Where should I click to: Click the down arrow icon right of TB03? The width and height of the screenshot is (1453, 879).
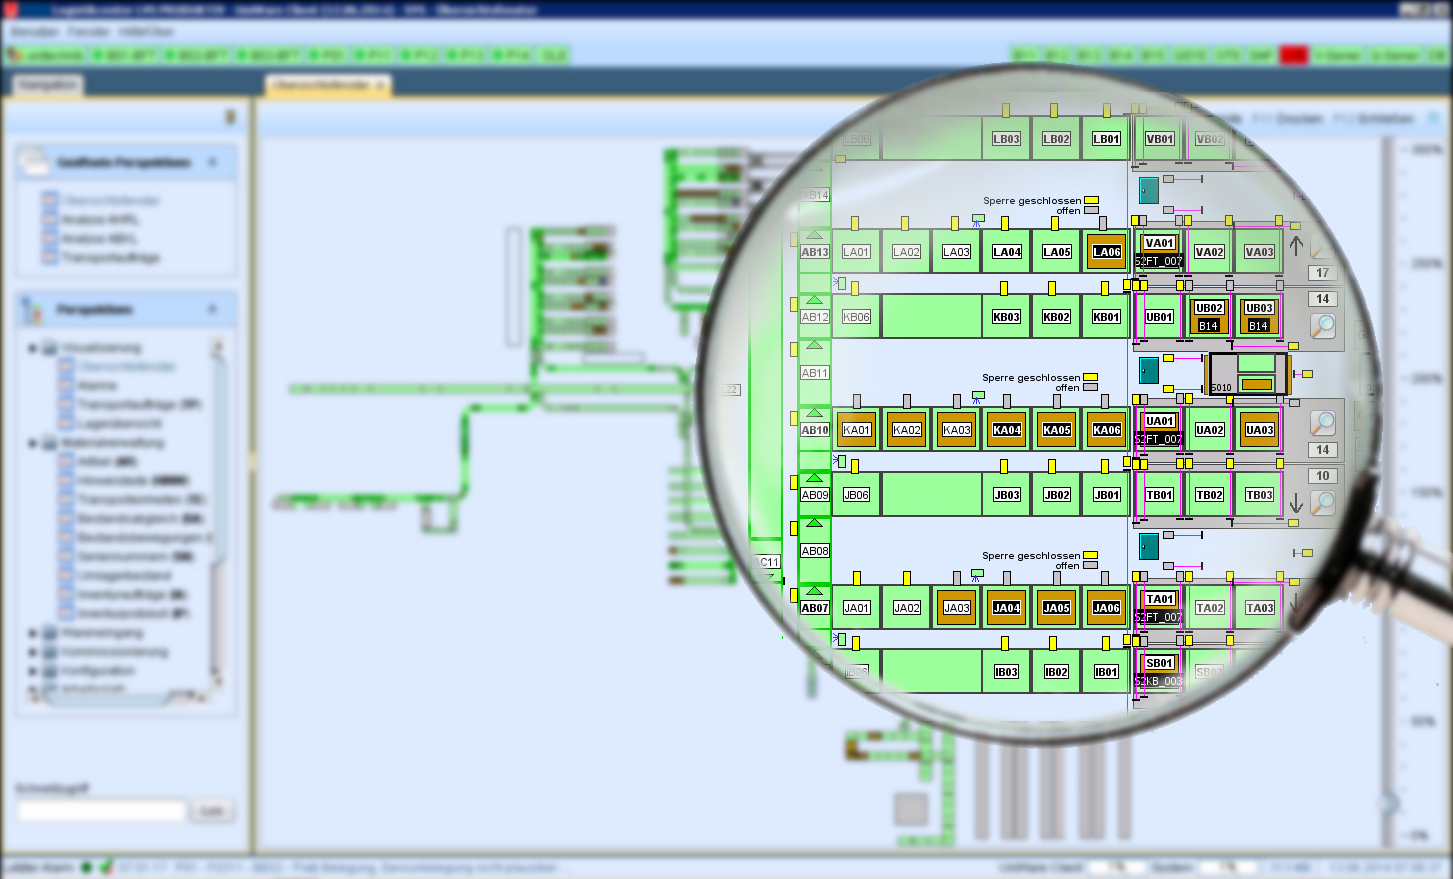[x=1296, y=503]
